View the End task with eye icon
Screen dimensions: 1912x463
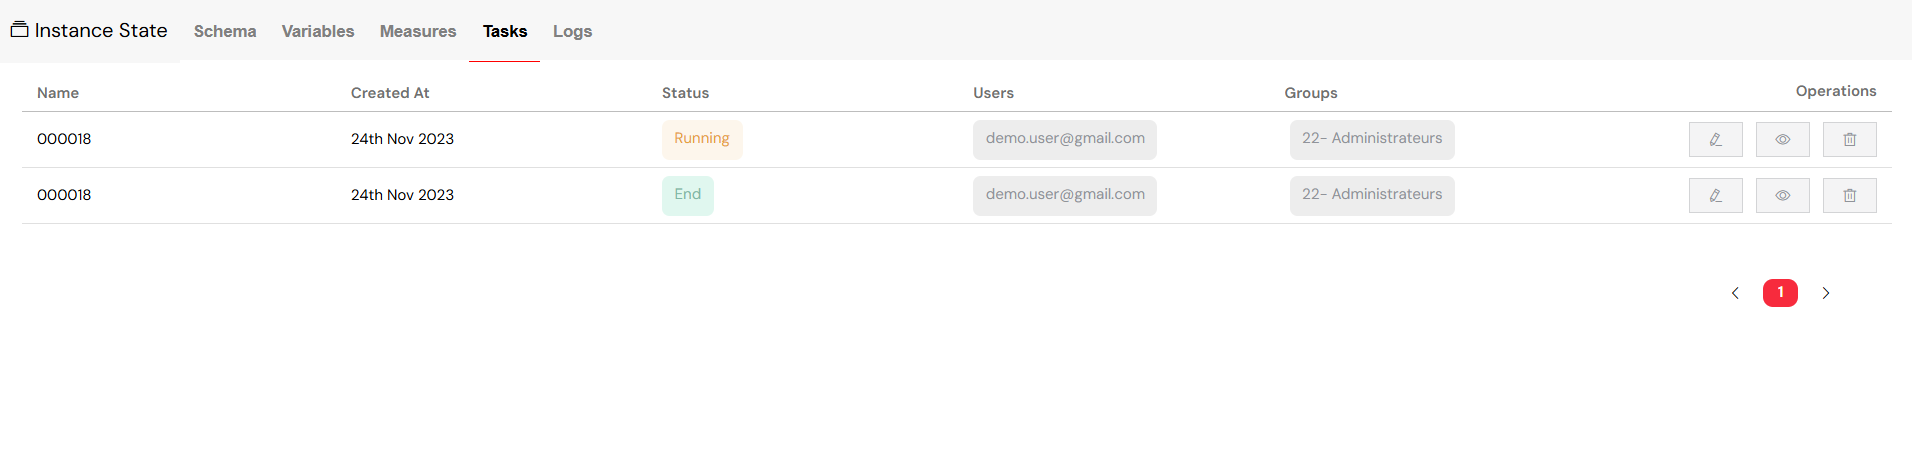1782,196
